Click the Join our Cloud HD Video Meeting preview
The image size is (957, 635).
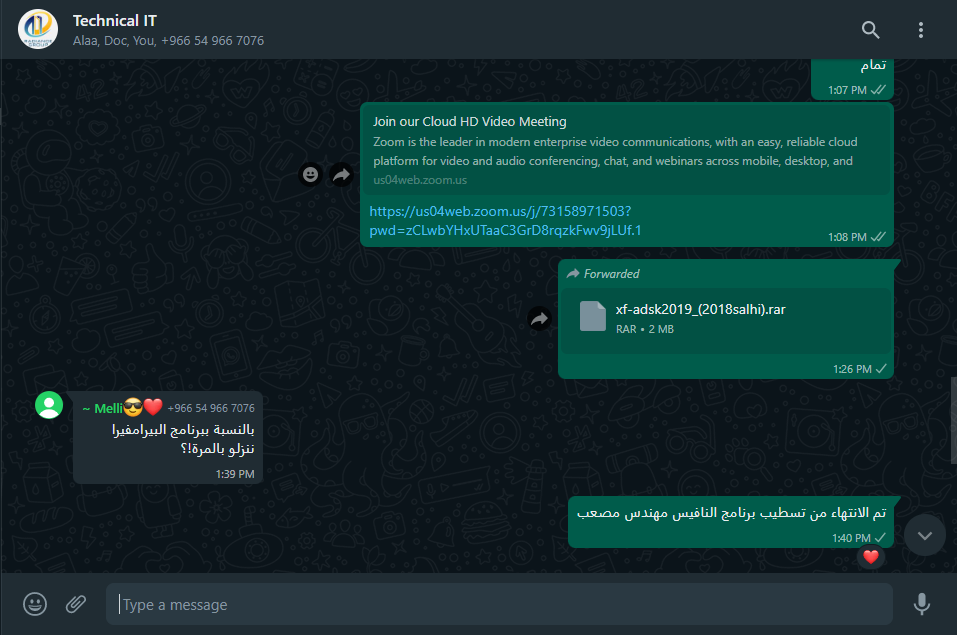[627, 150]
